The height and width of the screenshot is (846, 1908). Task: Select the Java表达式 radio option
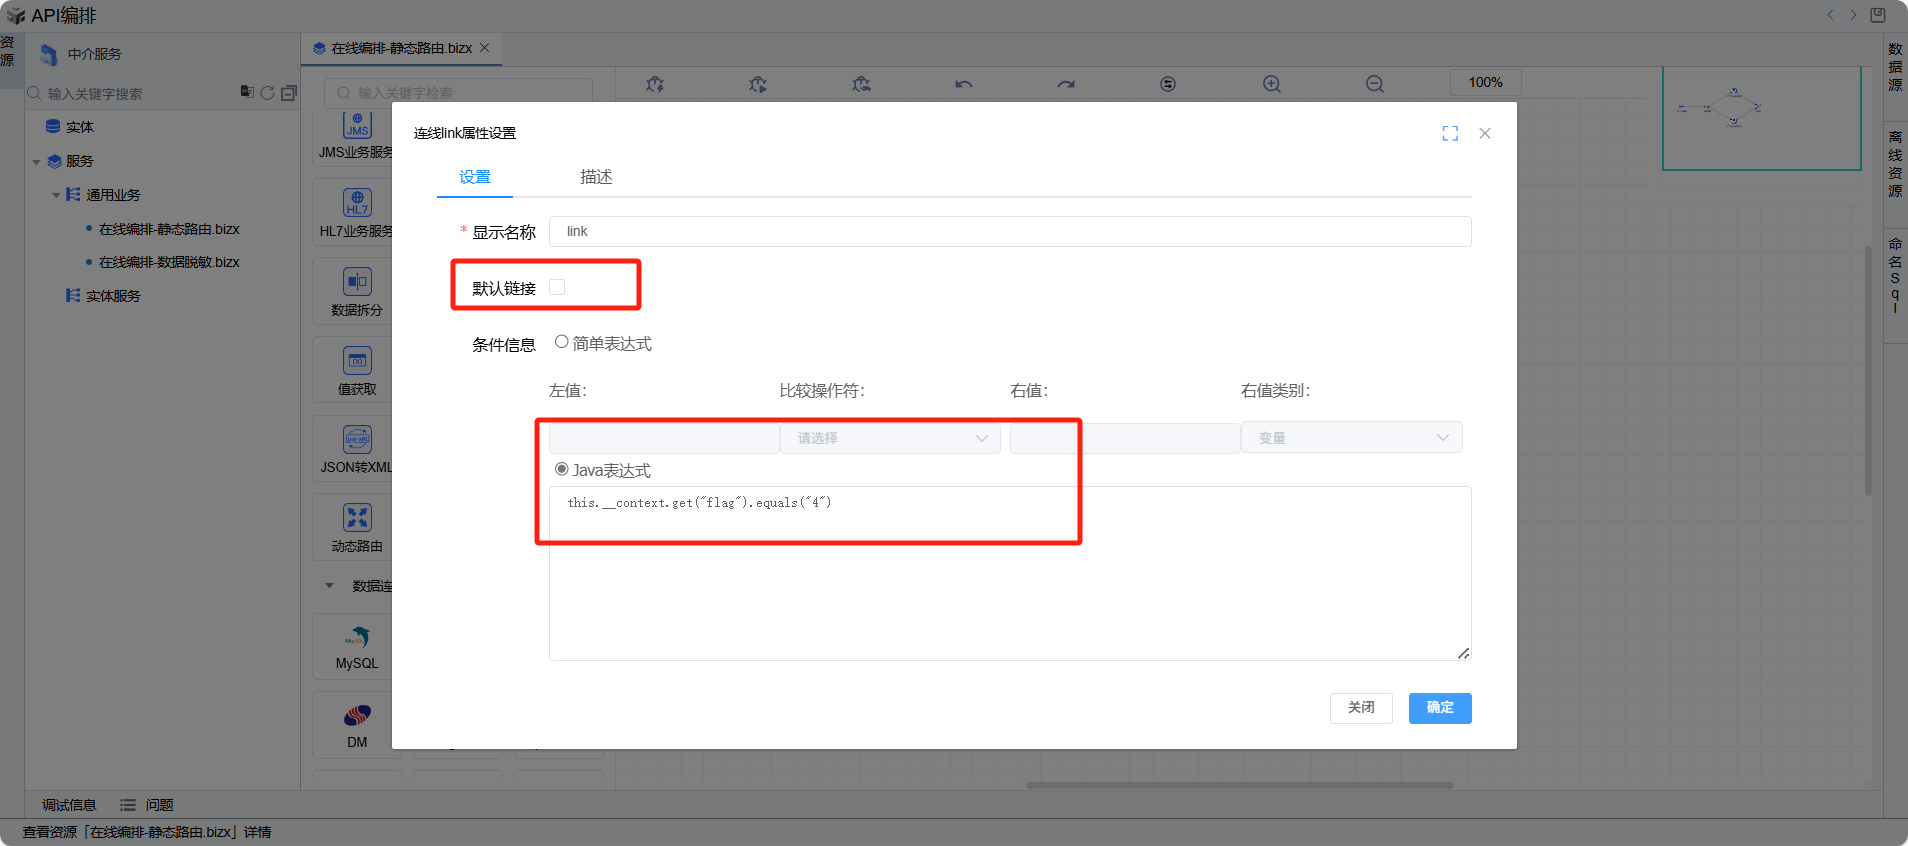562,469
